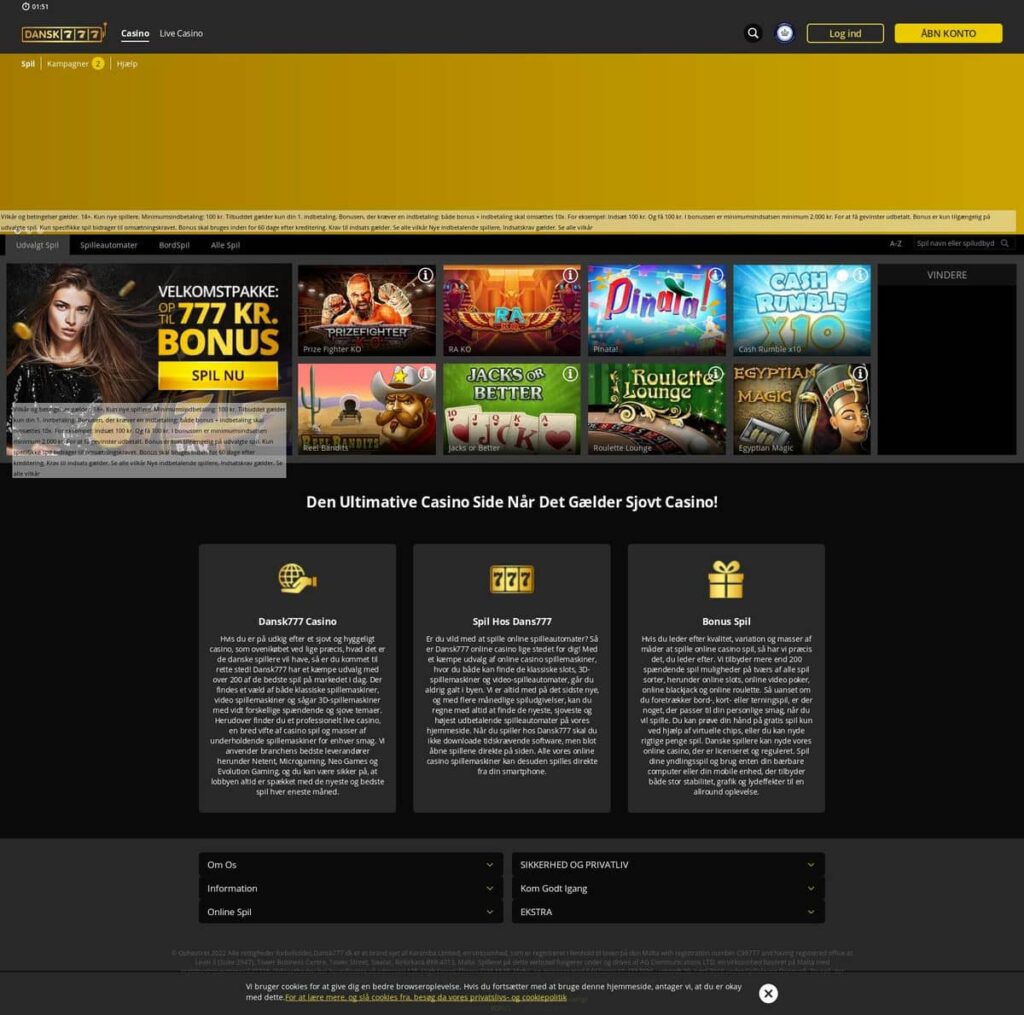Open info icon on Egyptian Magic tile
1024x1015 pixels.
(x=860, y=374)
